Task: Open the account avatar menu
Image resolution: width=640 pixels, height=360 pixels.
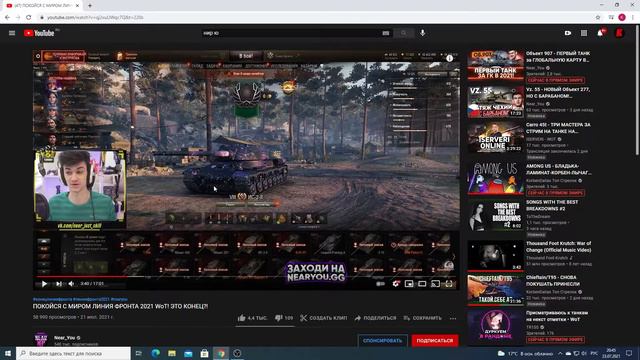Action: click(619, 33)
